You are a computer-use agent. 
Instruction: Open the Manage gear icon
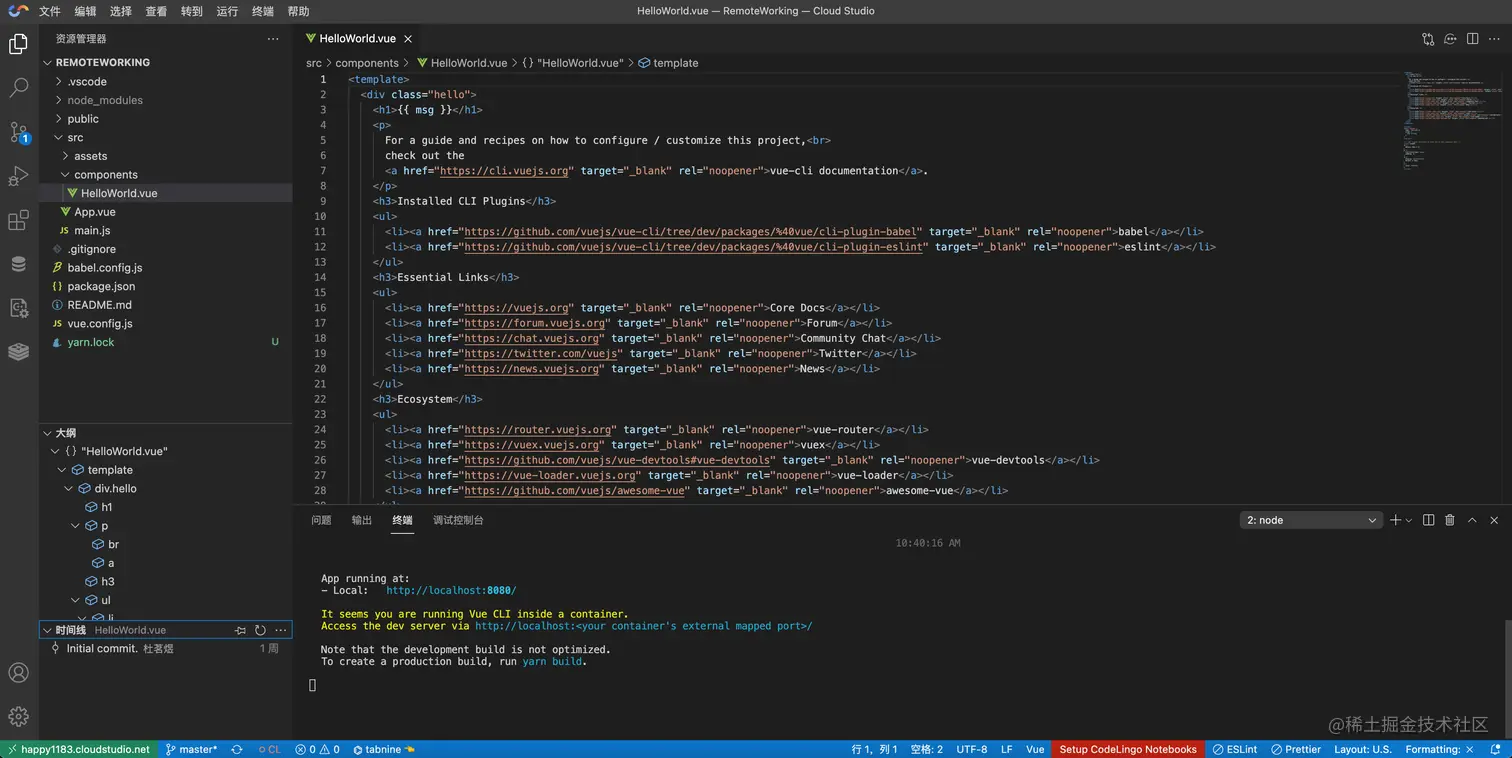[18, 716]
